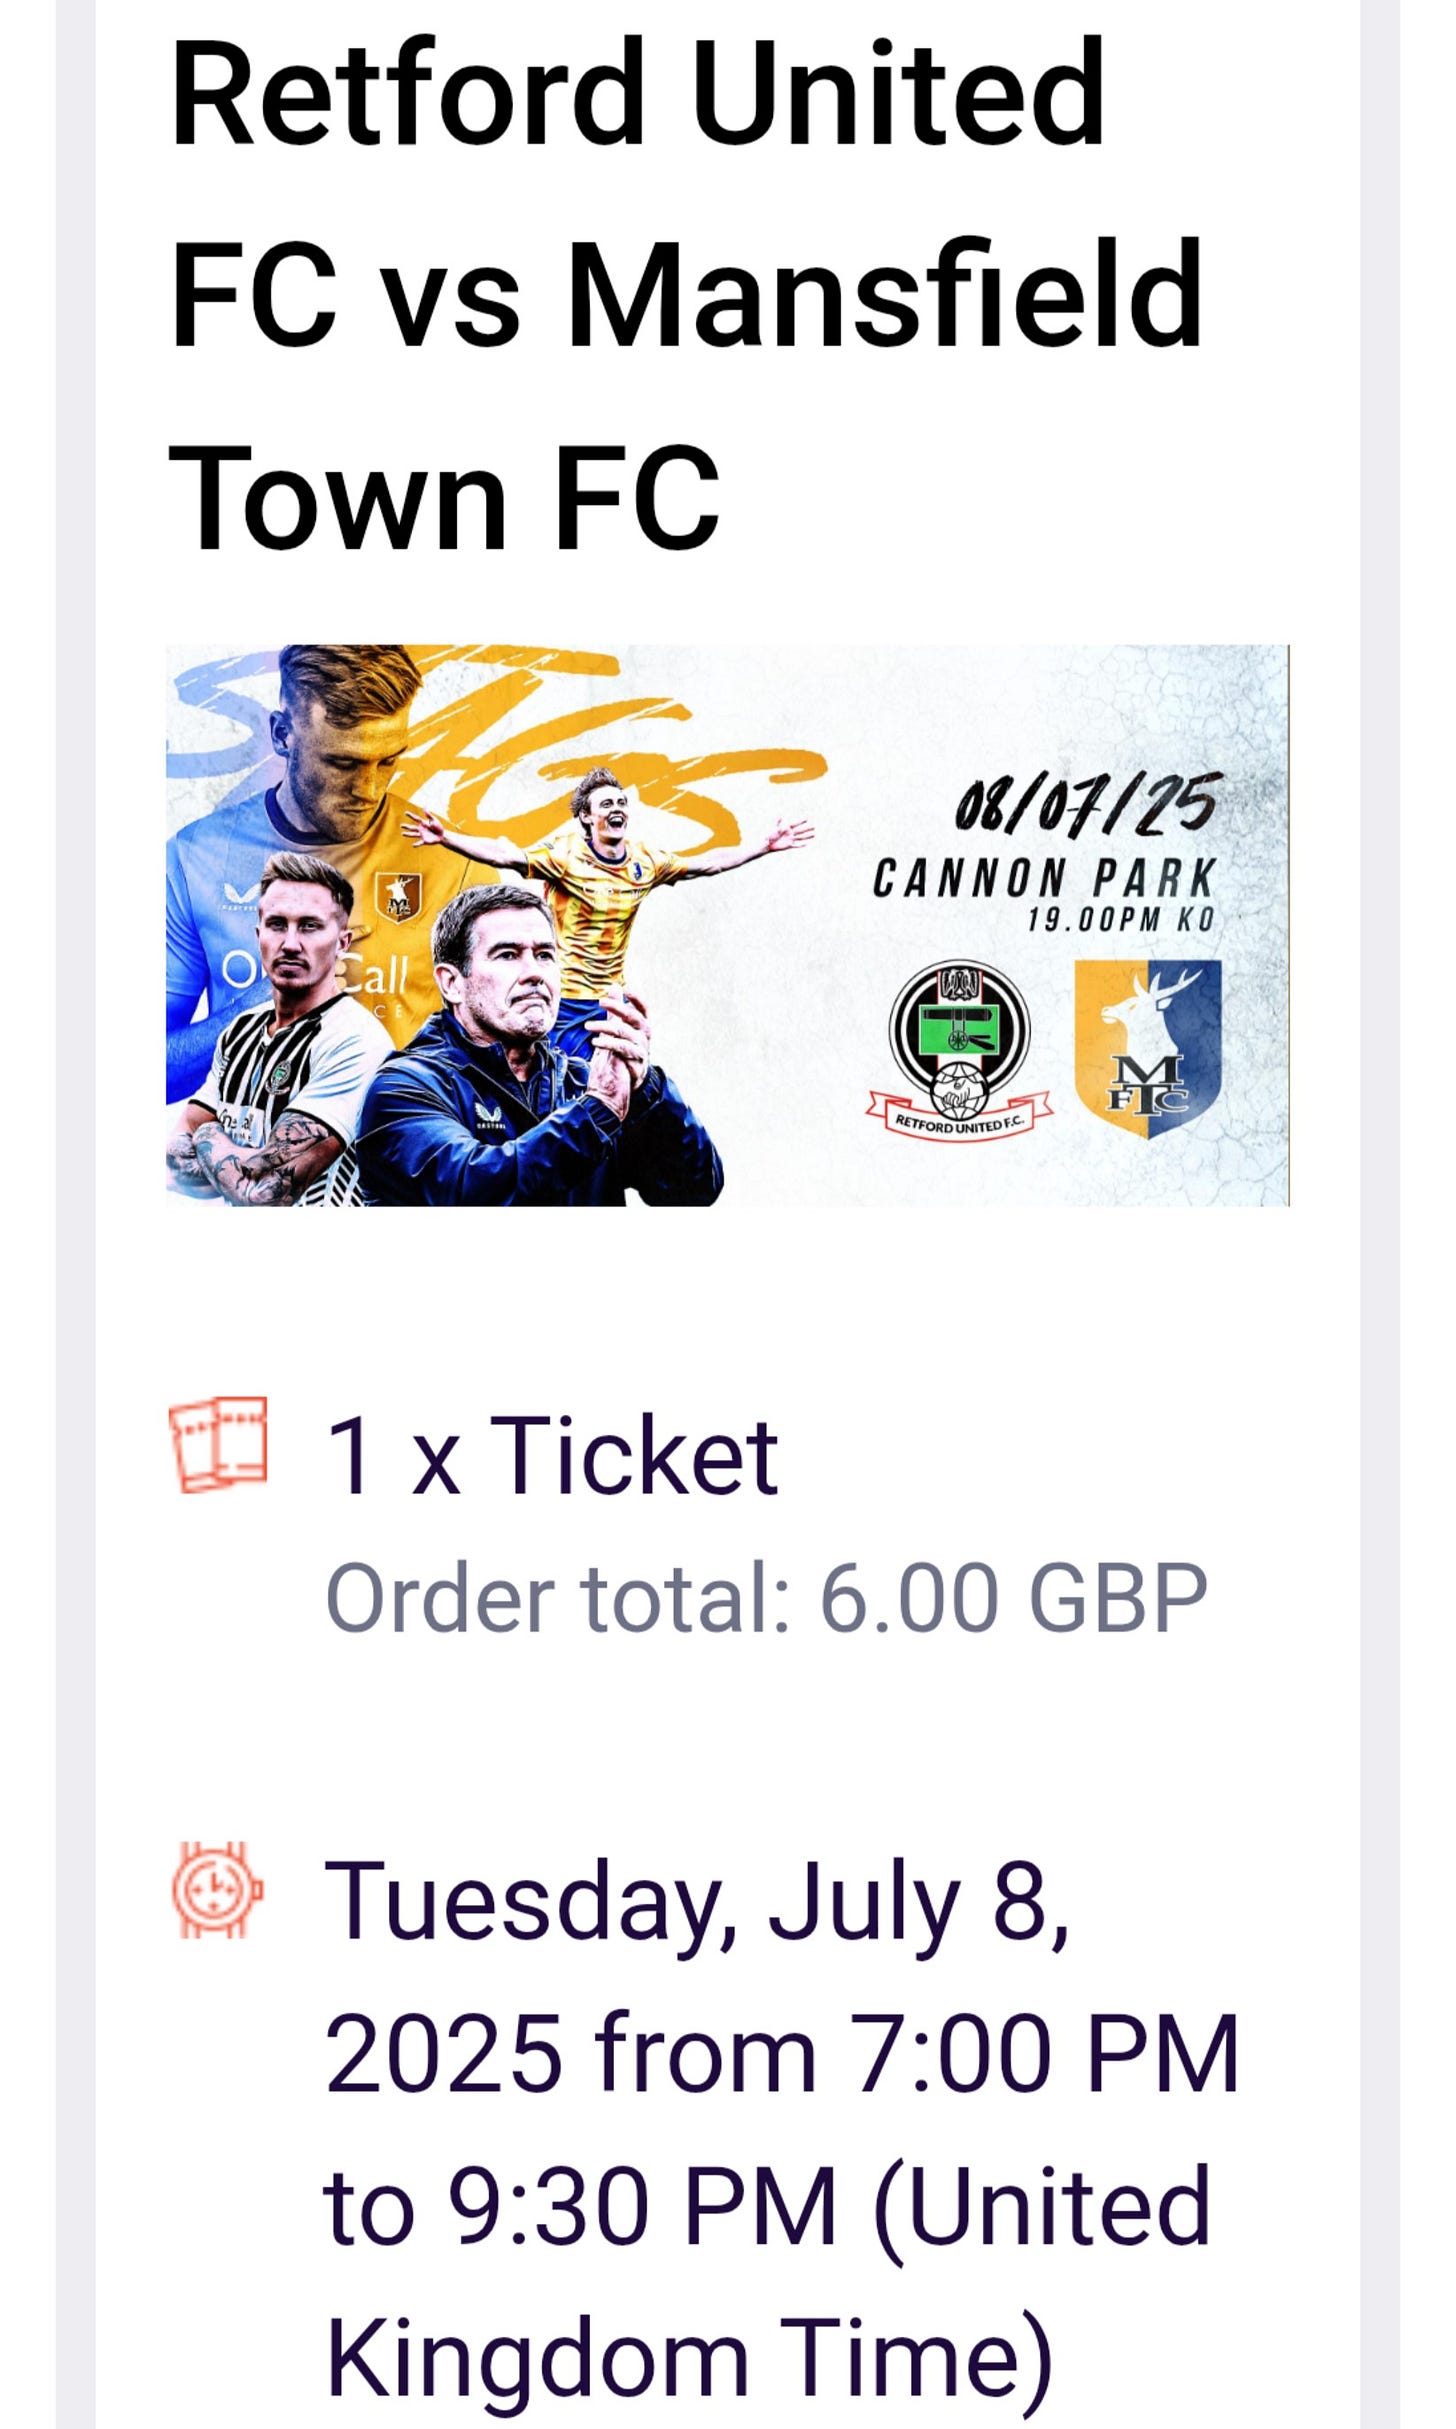Tap the Tuesday, July 8 date text
The height and width of the screenshot is (2429, 1456).
pos(697,1901)
